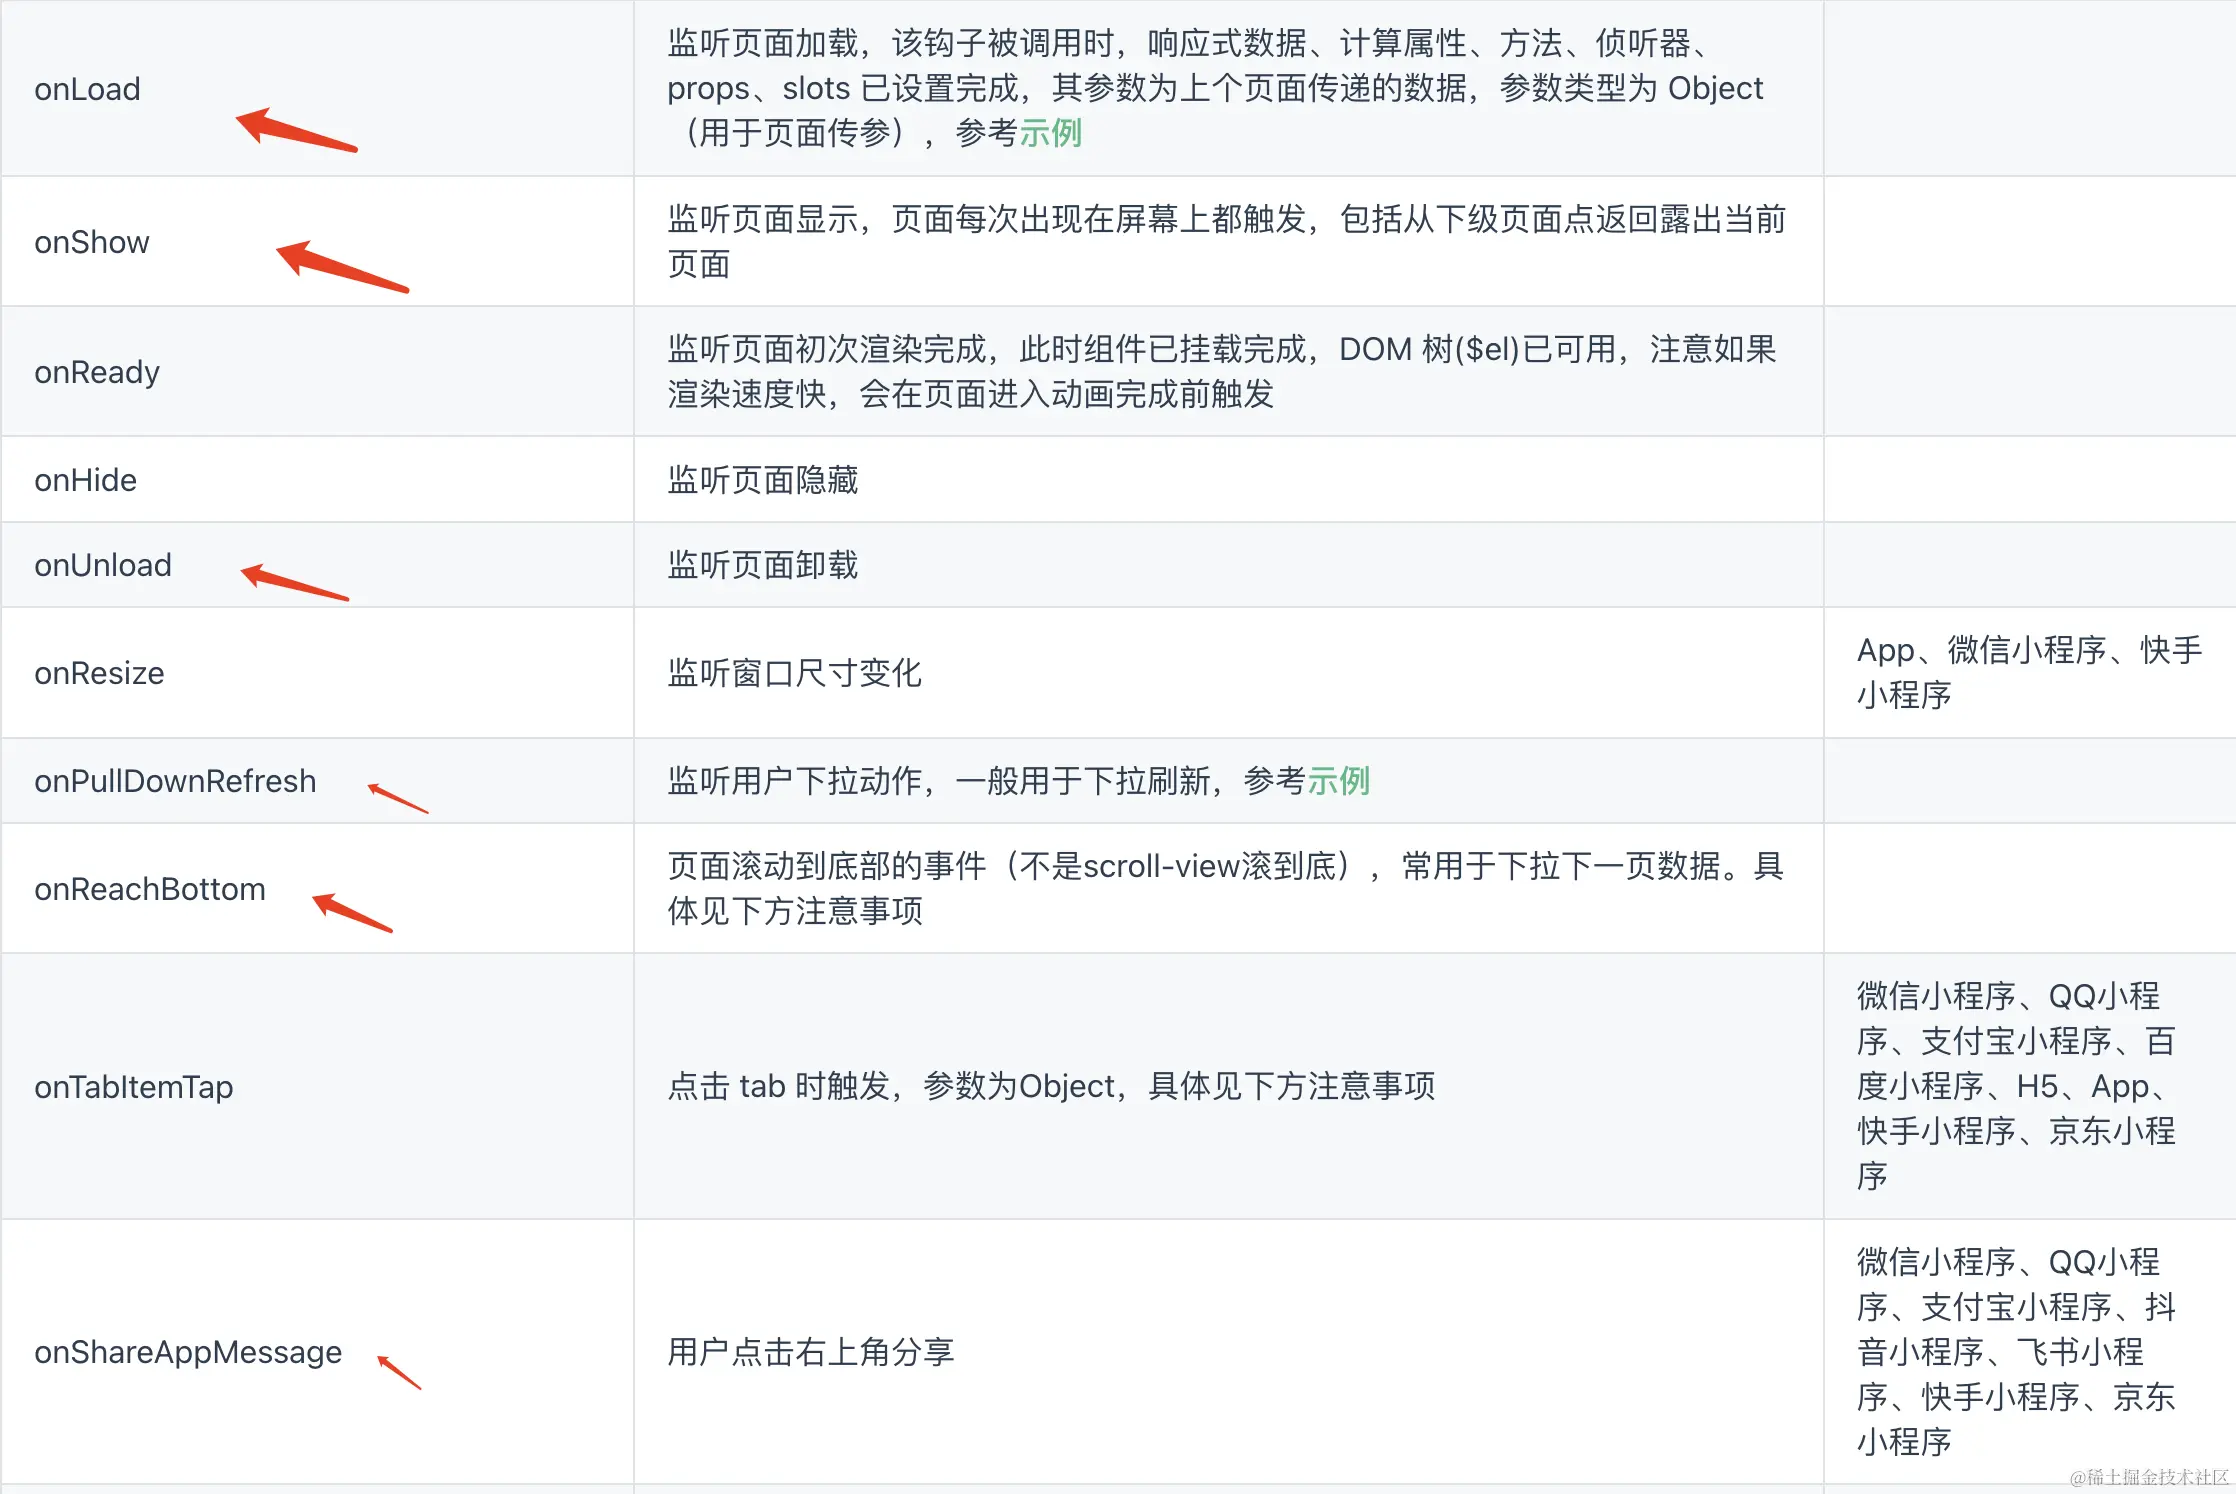Click the 监听页面隐藏 description text

coord(762,480)
